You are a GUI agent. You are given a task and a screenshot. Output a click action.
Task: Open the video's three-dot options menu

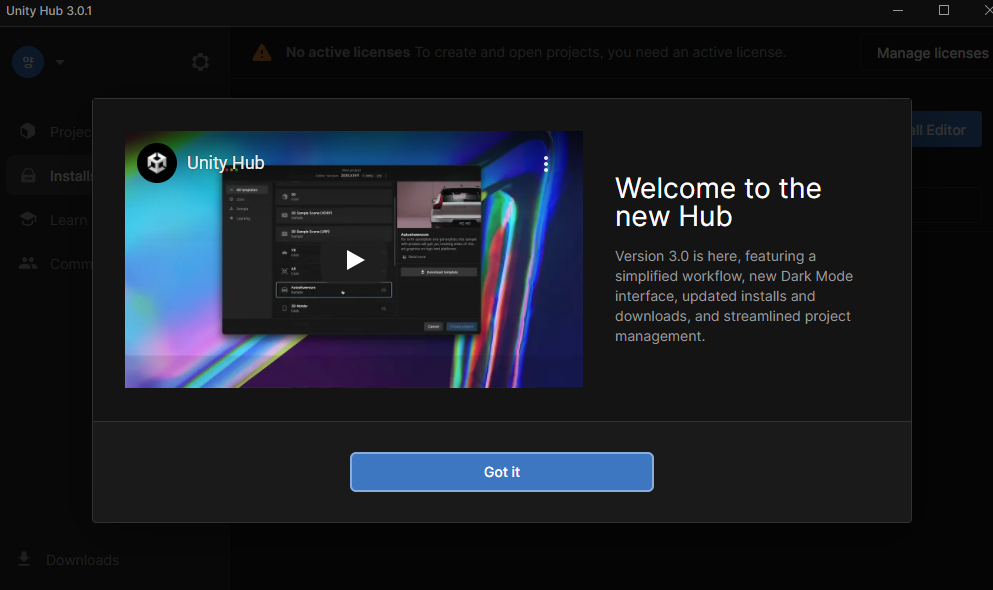click(x=546, y=164)
